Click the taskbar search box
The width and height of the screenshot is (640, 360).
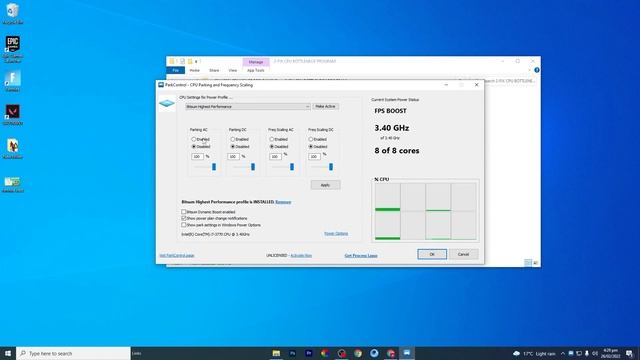(73, 353)
